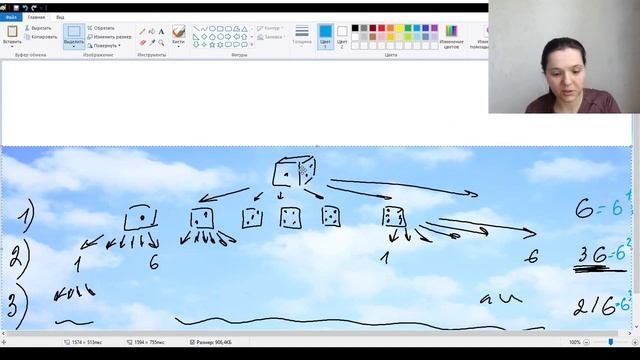
Task: Select the Six-point star shape
Action: click(220, 44)
